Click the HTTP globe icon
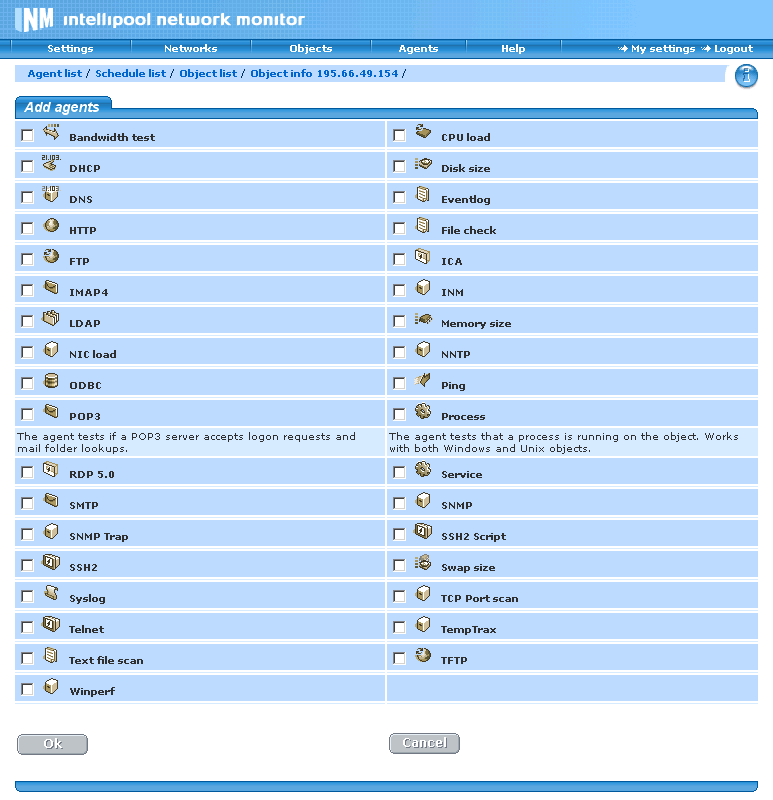The height and width of the screenshot is (800, 773). coord(51,226)
